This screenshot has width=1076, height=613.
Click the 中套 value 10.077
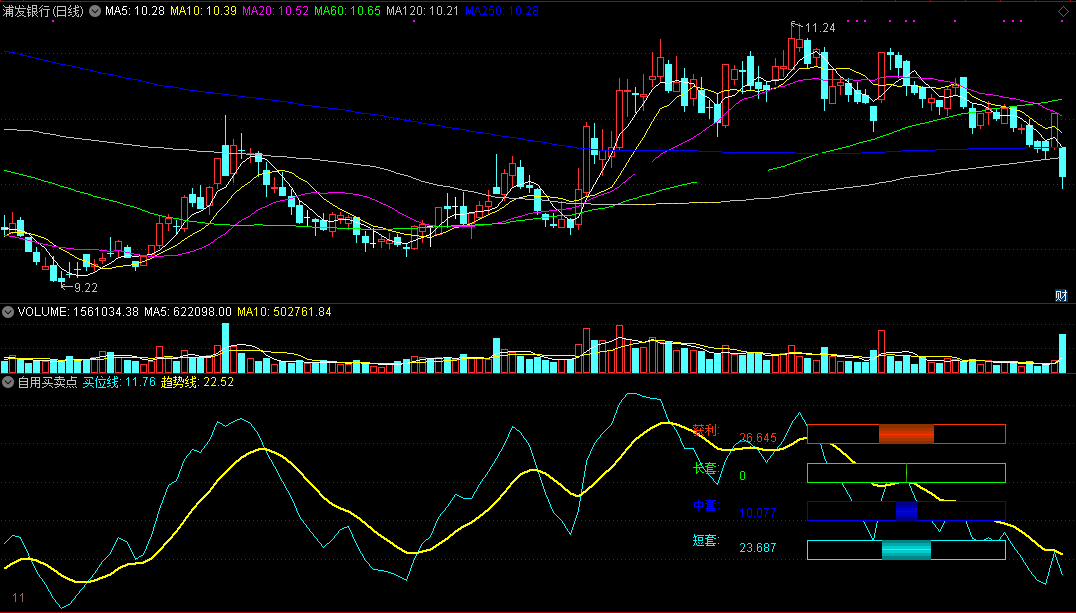click(758, 512)
